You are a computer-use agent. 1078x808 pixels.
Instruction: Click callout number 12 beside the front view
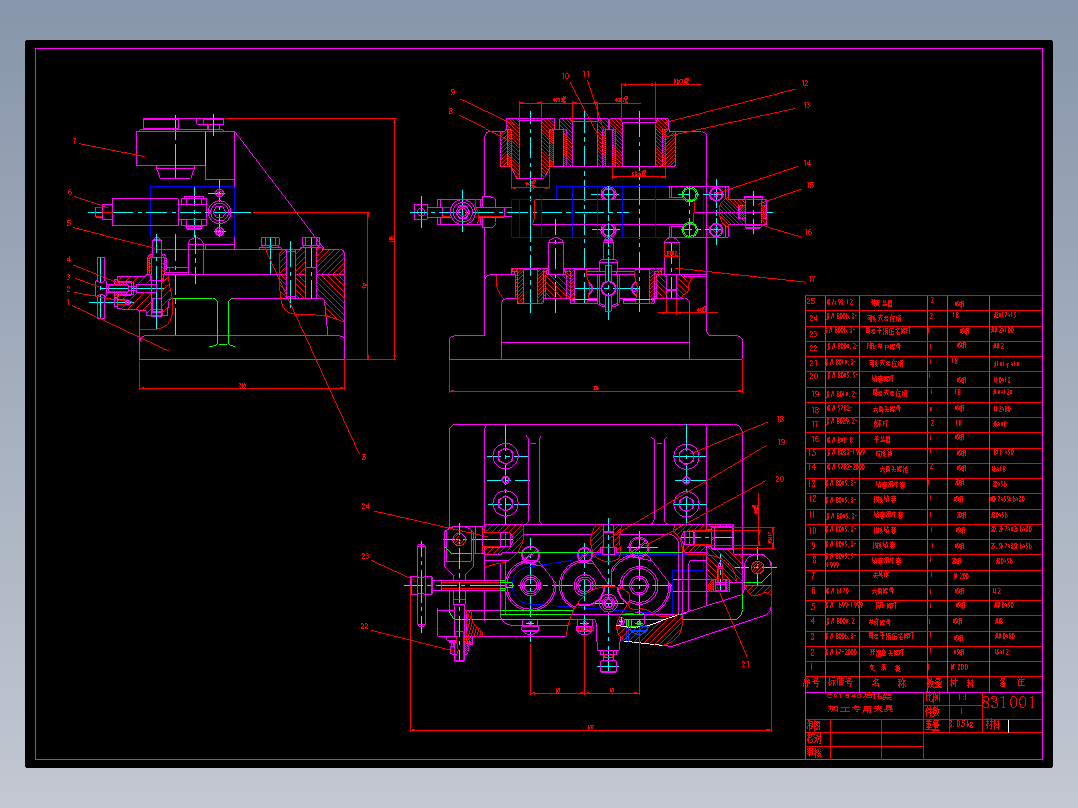(x=805, y=83)
